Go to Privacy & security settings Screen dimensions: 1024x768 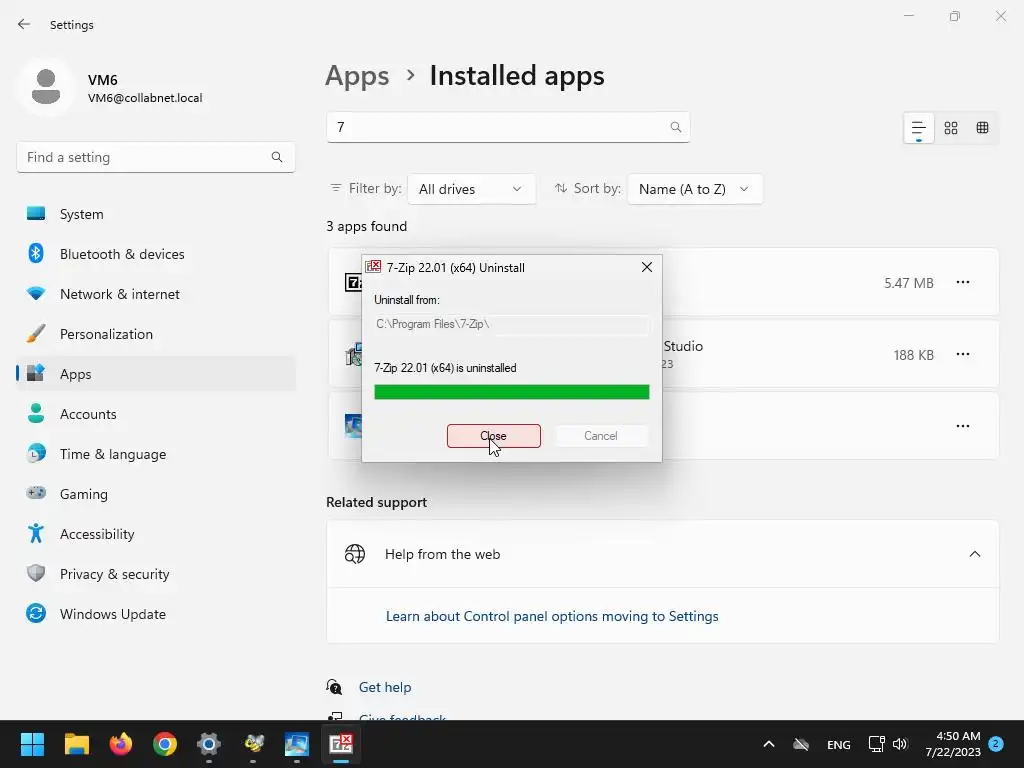click(114, 574)
